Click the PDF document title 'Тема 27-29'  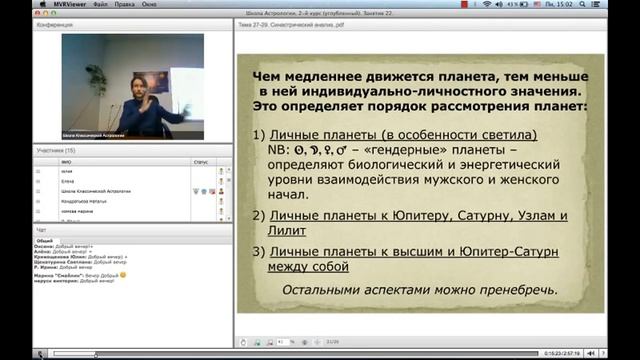coord(291,25)
